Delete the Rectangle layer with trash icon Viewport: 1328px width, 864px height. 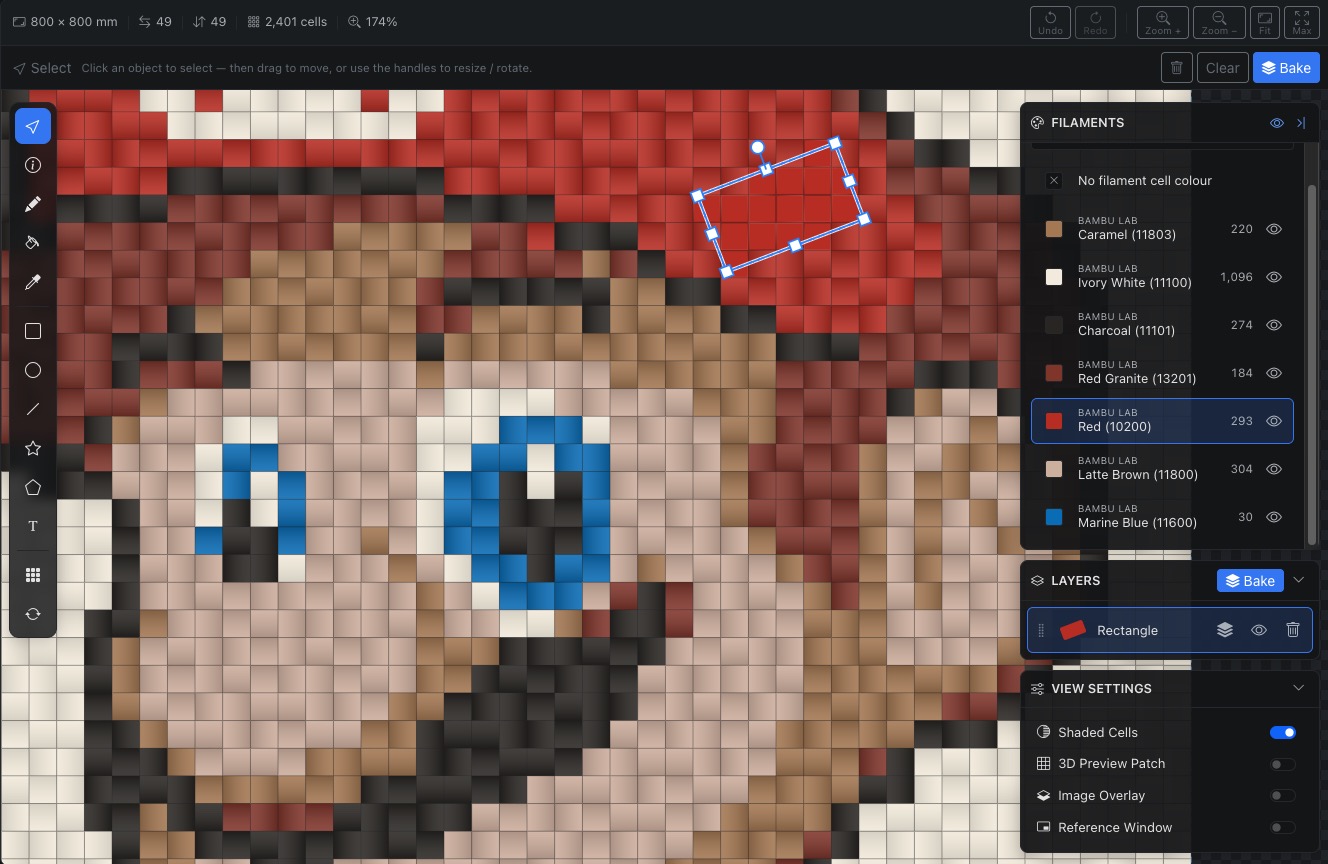1293,630
